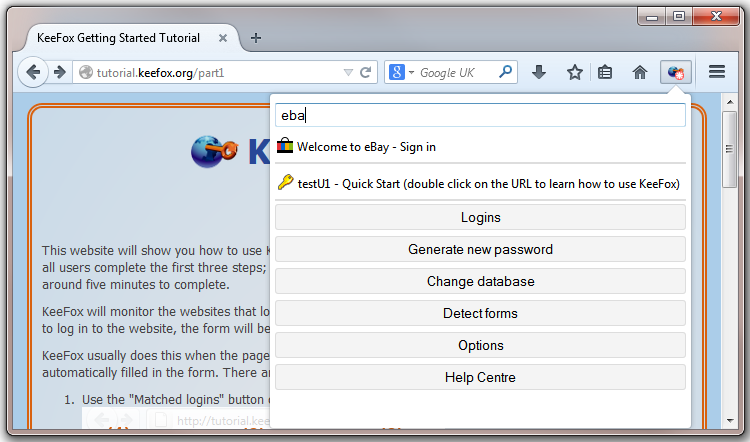Click the KeeFox search field containing eba
Image resolution: width=750 pixels, height=442 pixels.
480,115
